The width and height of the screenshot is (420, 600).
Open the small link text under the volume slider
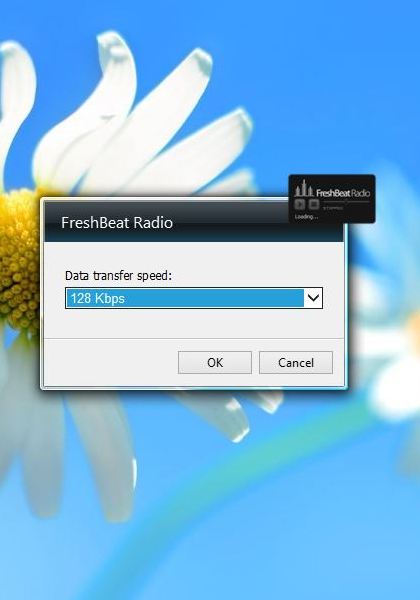333,208
